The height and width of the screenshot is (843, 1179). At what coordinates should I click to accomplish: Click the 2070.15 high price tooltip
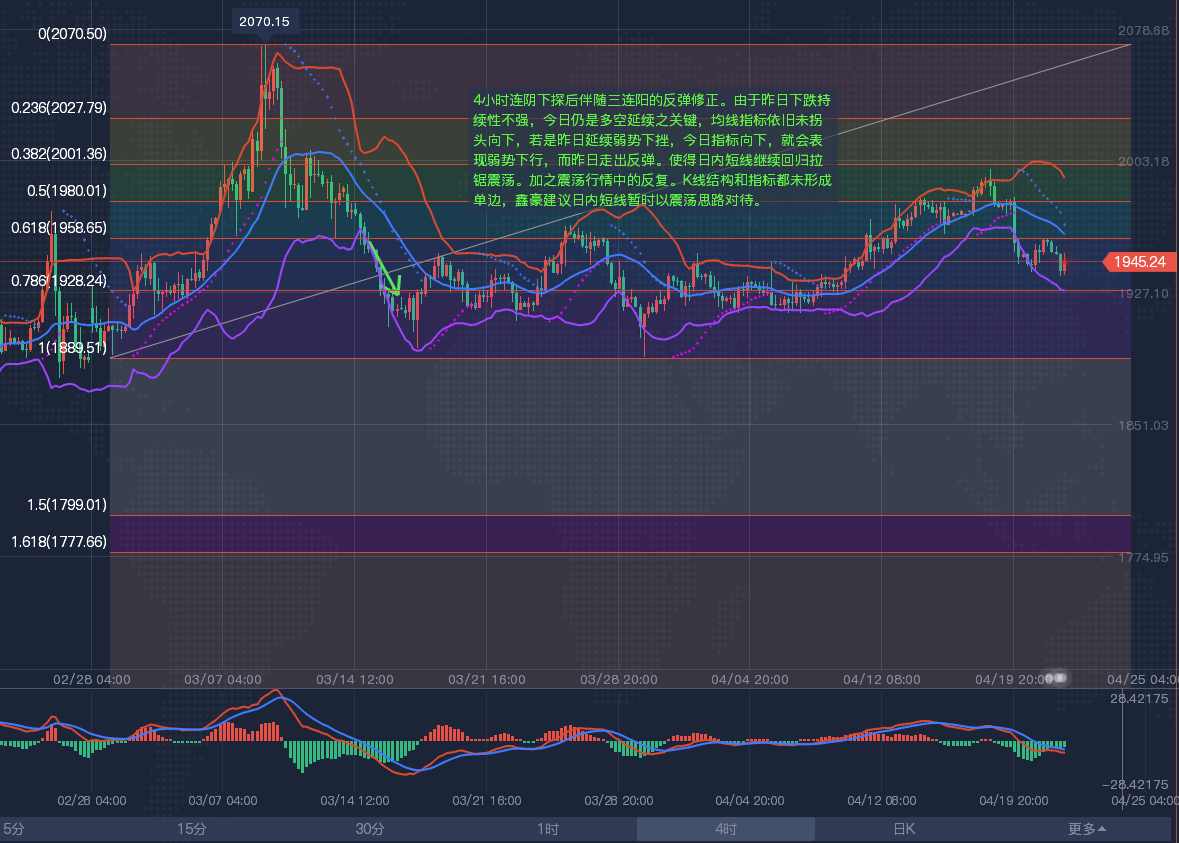click(x=265, y=20)
